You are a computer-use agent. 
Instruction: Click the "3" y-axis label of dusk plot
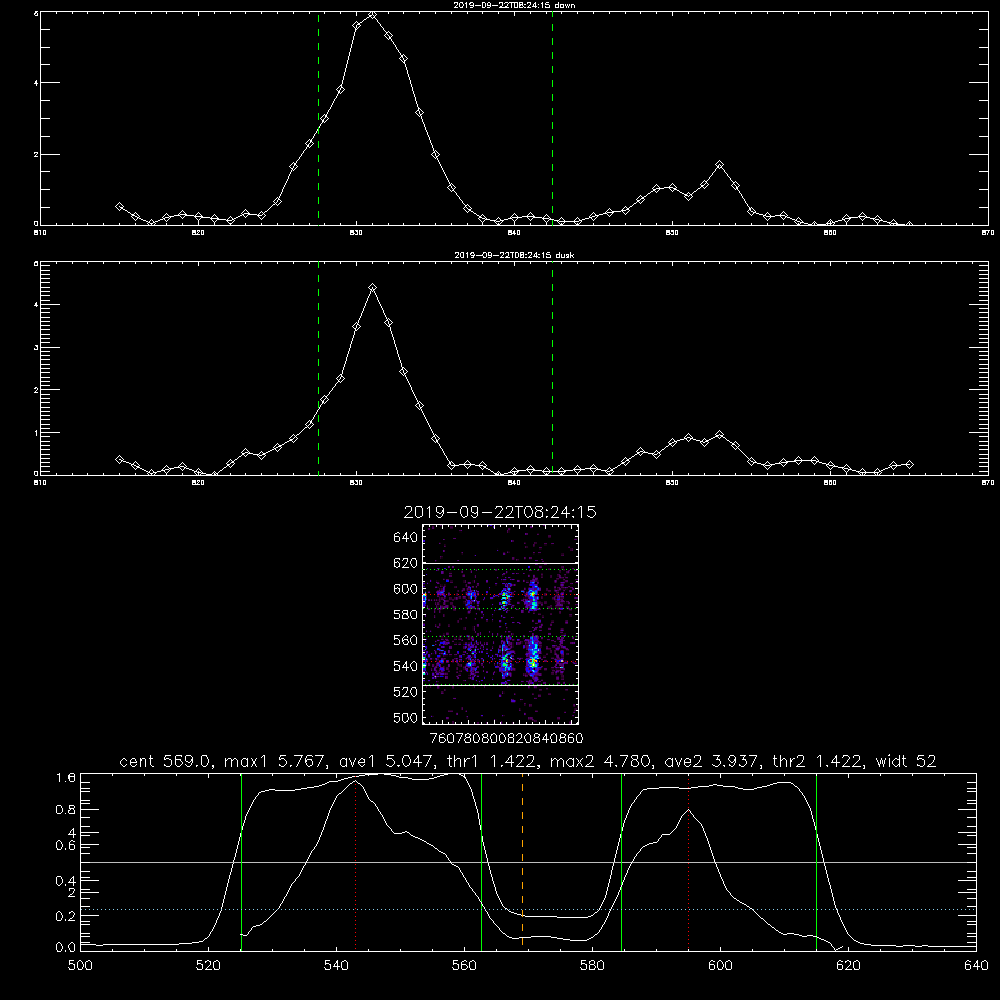pos(36,348)
